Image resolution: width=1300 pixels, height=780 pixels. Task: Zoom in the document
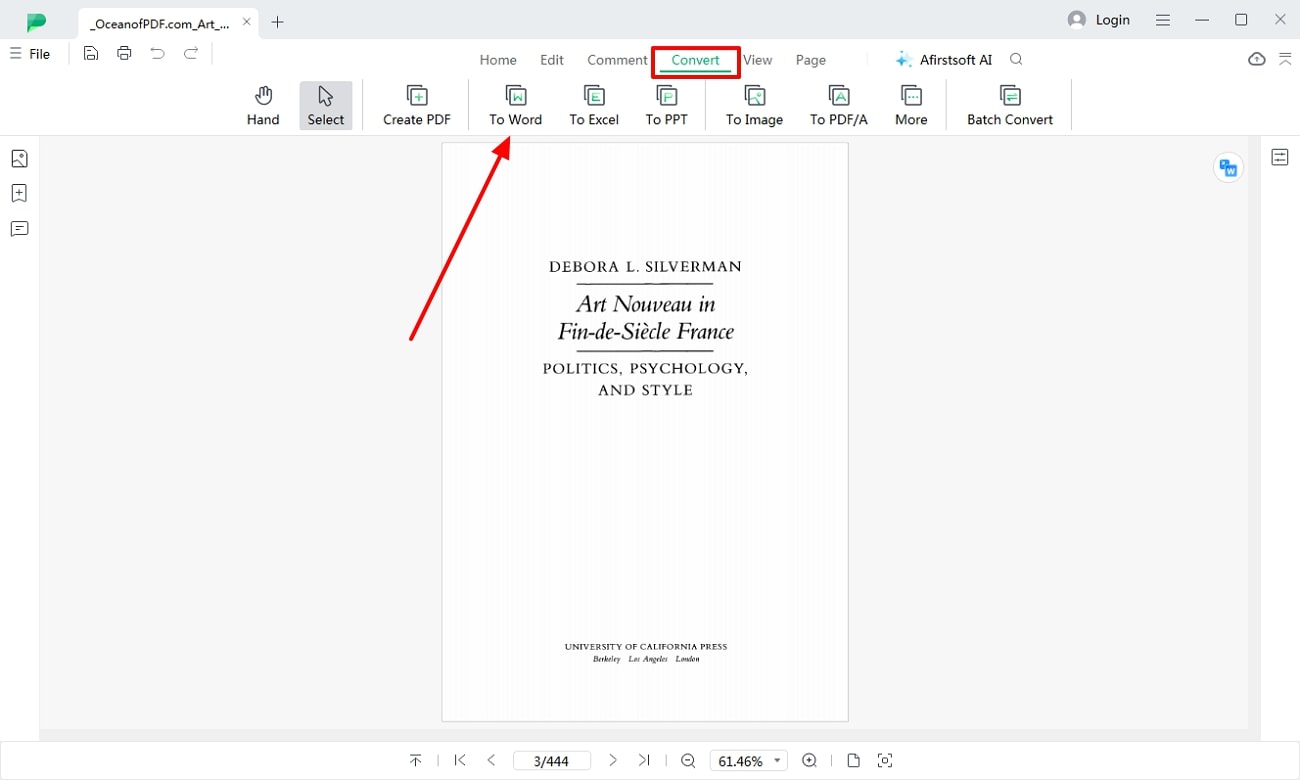(x=810, y=761)
